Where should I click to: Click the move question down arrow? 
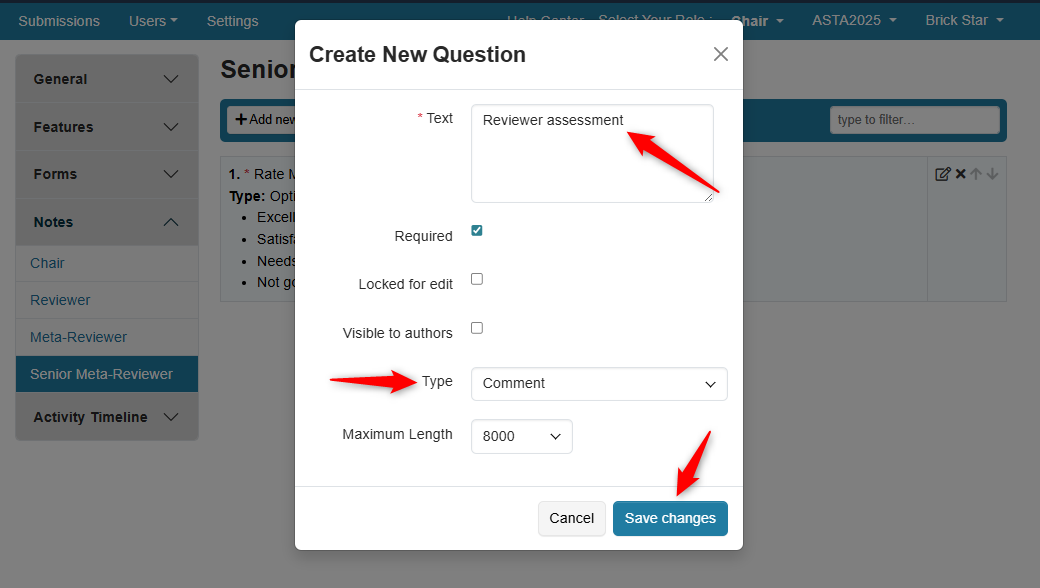(992, 174)
